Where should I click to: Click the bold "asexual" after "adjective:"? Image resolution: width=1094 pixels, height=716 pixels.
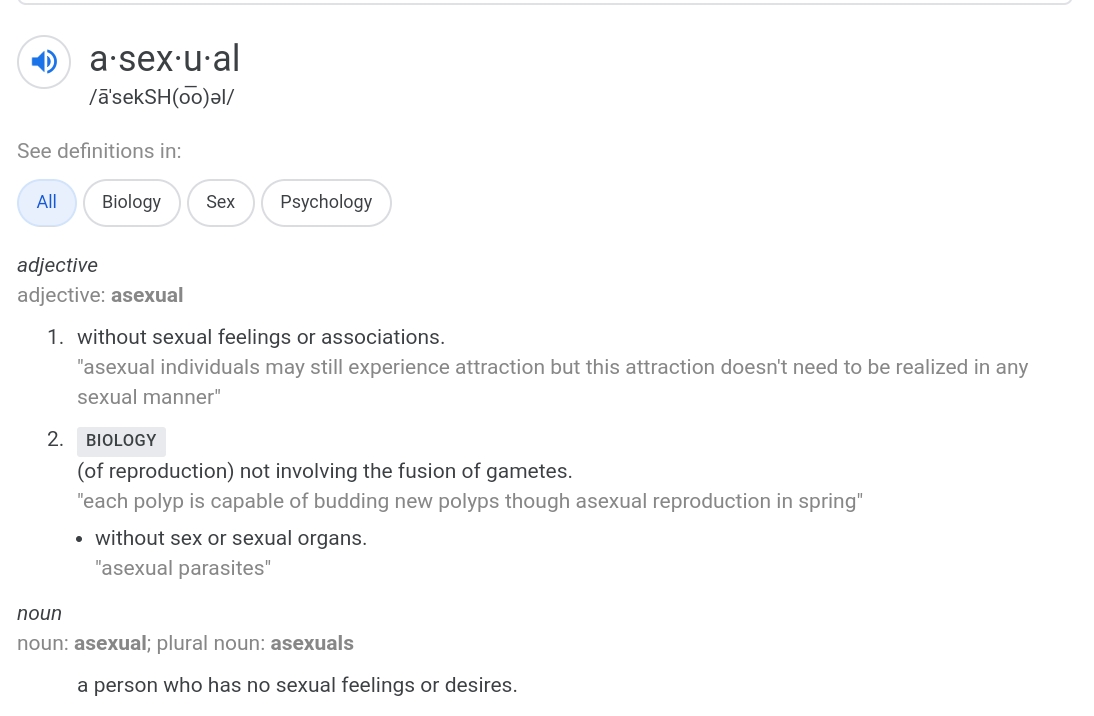[x=147, y=295]
